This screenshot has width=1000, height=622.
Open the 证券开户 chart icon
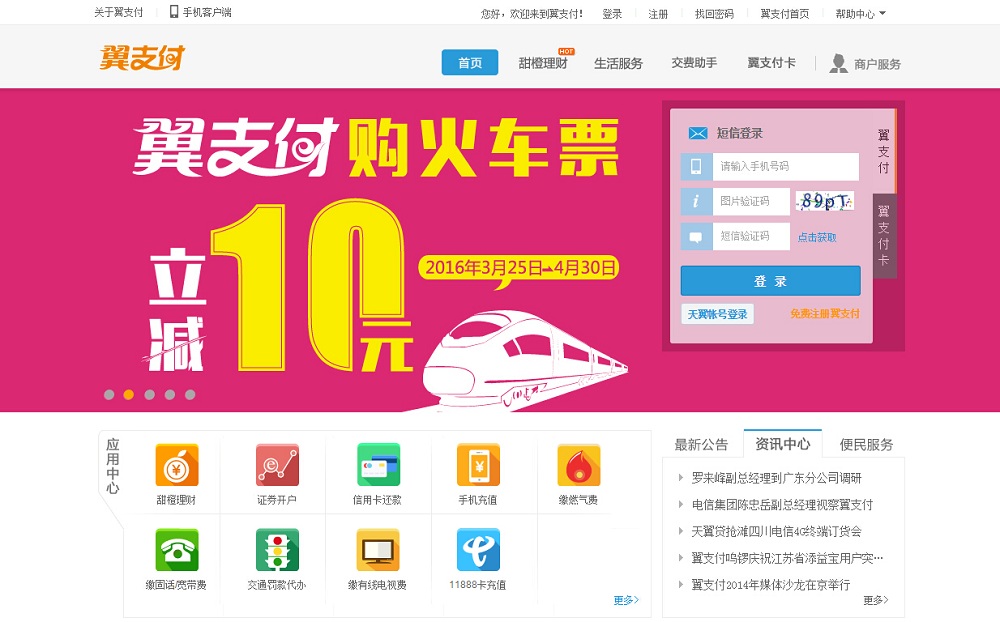(277, 465)
